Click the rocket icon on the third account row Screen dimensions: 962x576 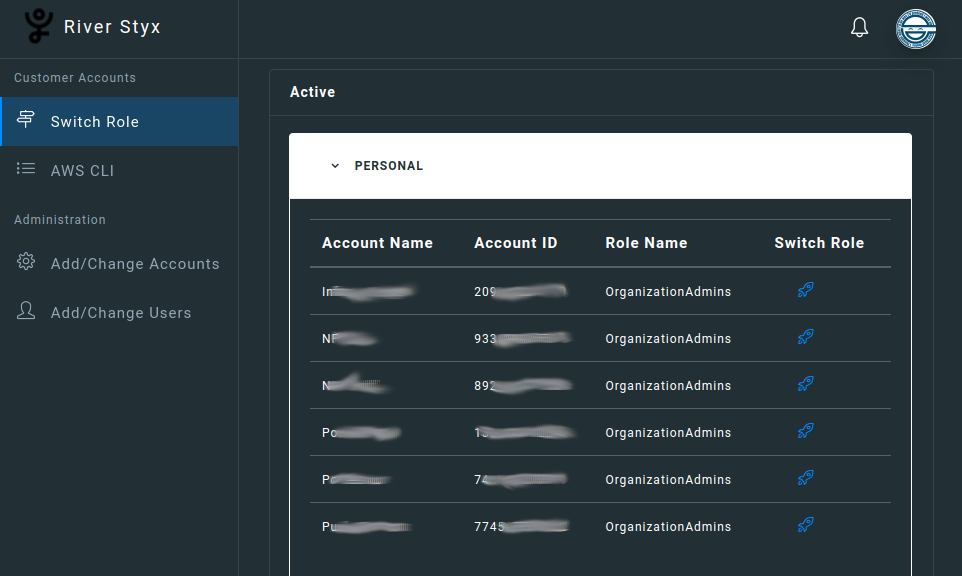point(805,384)
